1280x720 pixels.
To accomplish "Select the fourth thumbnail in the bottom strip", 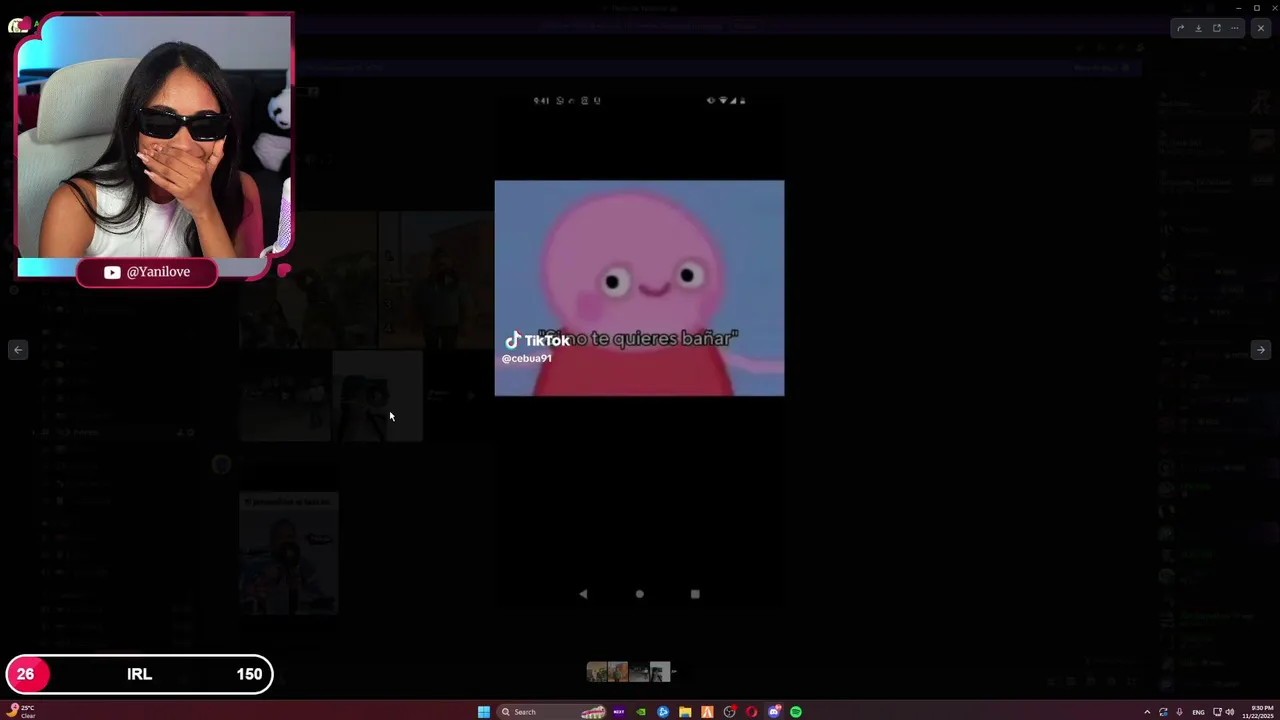I will click(660, 671).
